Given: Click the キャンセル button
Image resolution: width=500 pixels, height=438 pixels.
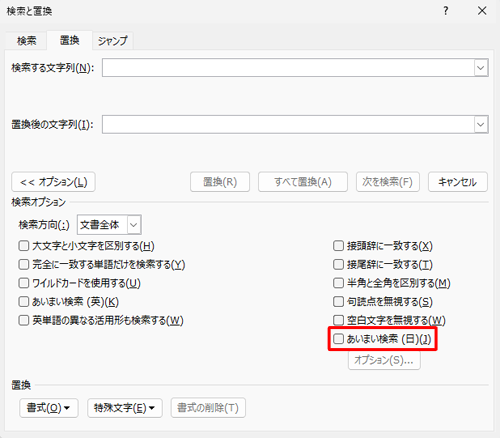Looking at the screenshot, I should (x=458, y=182).
